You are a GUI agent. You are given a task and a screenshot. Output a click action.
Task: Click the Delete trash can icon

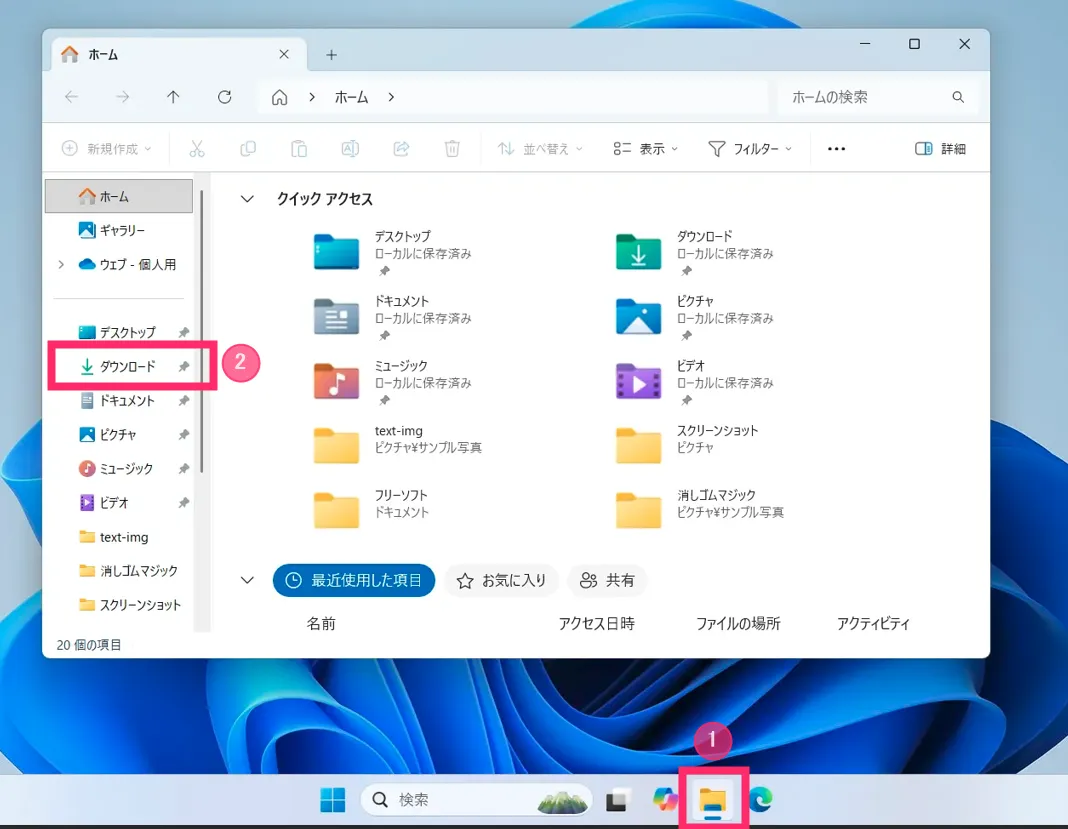coord(452,149)
